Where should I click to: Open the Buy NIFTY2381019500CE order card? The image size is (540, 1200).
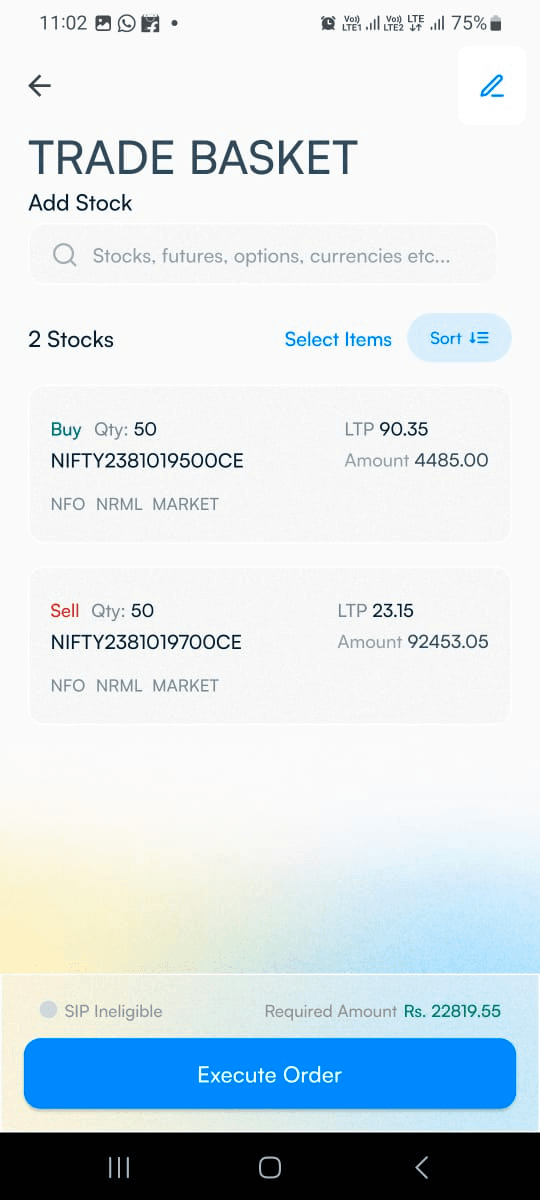click(270, 465)
